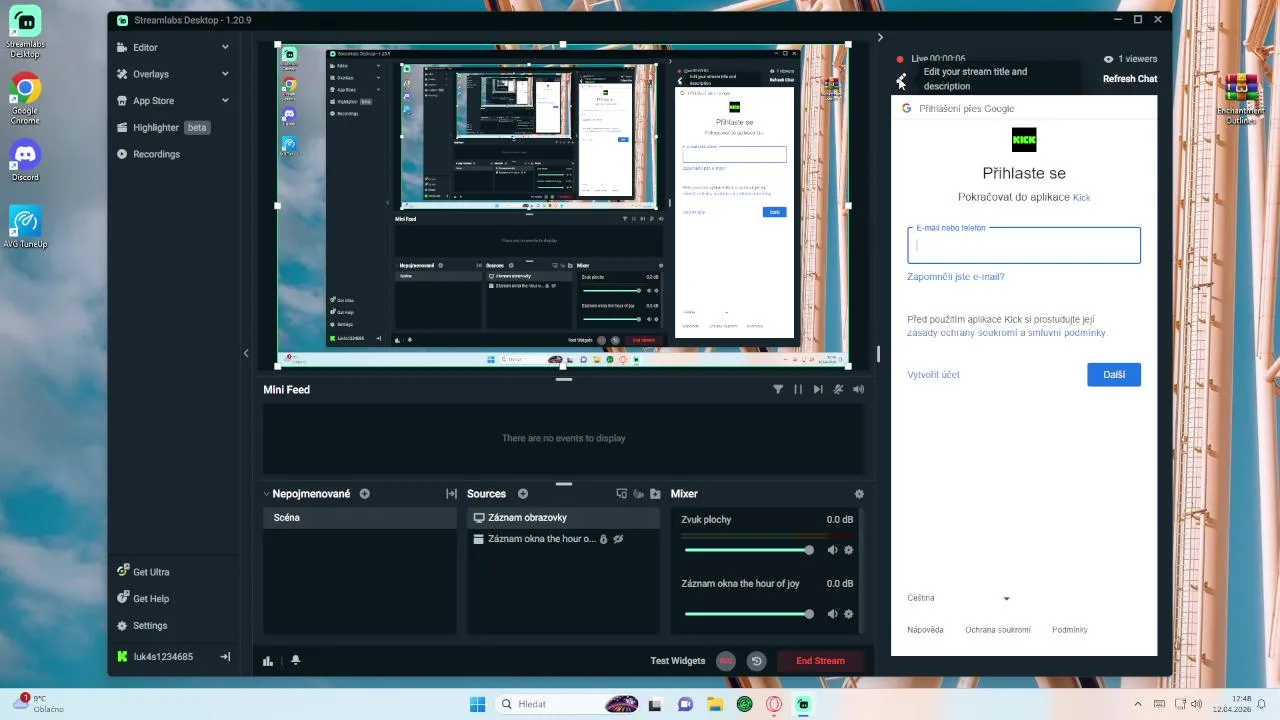Open Záznam okna audio settings gear
This screenshot has width=1280, height=720.
pyautogui.click(x=849, y=614)
